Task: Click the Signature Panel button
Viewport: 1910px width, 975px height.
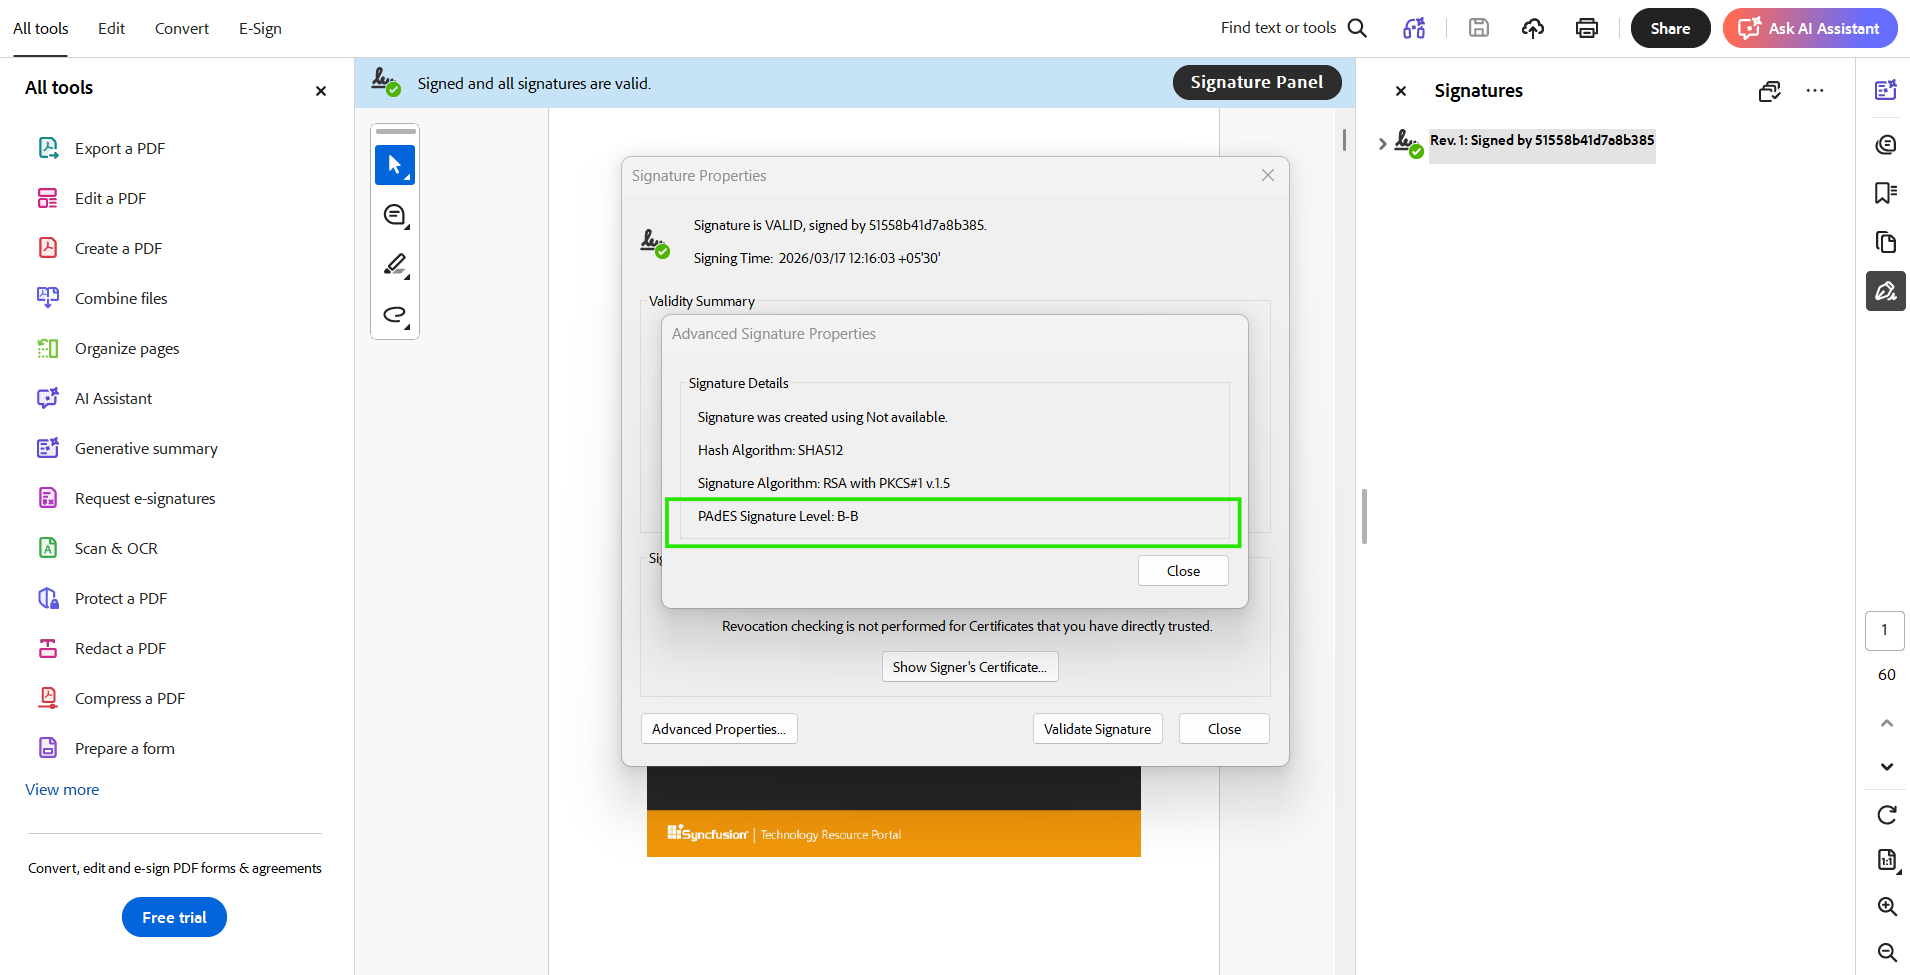Action: click(x=1256, y=82)
